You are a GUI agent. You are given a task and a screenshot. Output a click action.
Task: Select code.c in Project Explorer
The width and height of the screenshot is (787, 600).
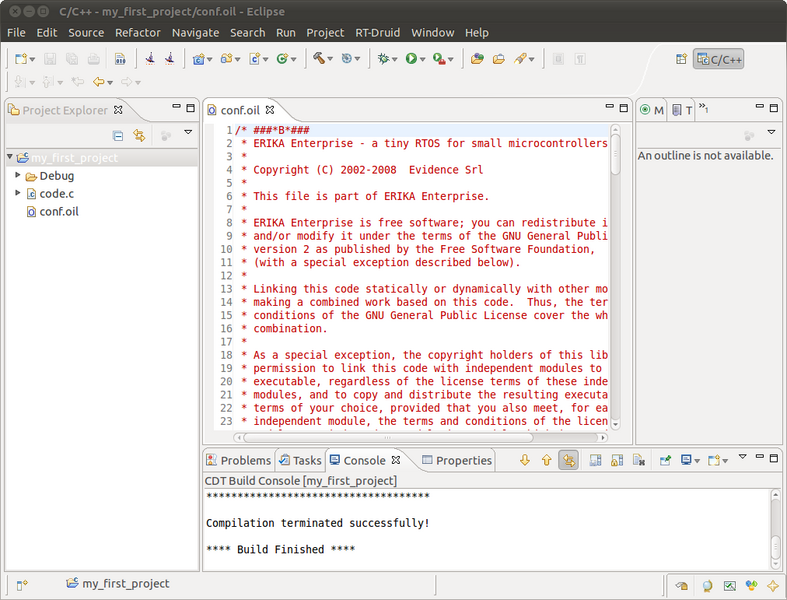click(x=50, y=193)
